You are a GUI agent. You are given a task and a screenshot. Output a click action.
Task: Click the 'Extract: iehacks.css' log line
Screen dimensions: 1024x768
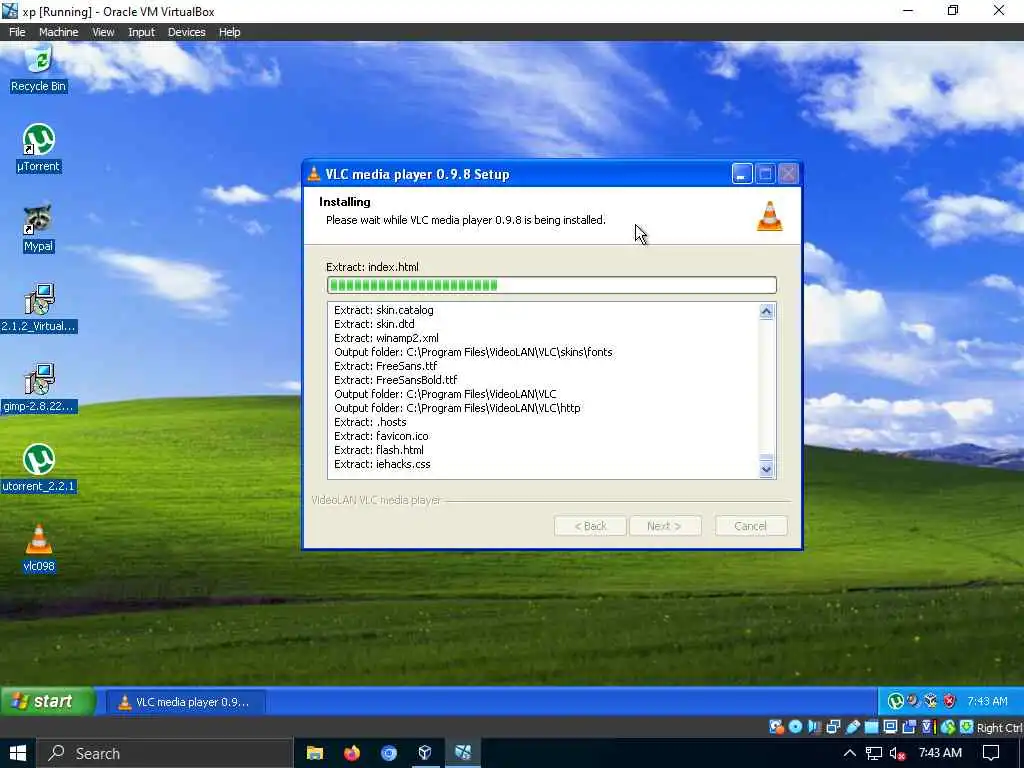click(x=382, y=464)
